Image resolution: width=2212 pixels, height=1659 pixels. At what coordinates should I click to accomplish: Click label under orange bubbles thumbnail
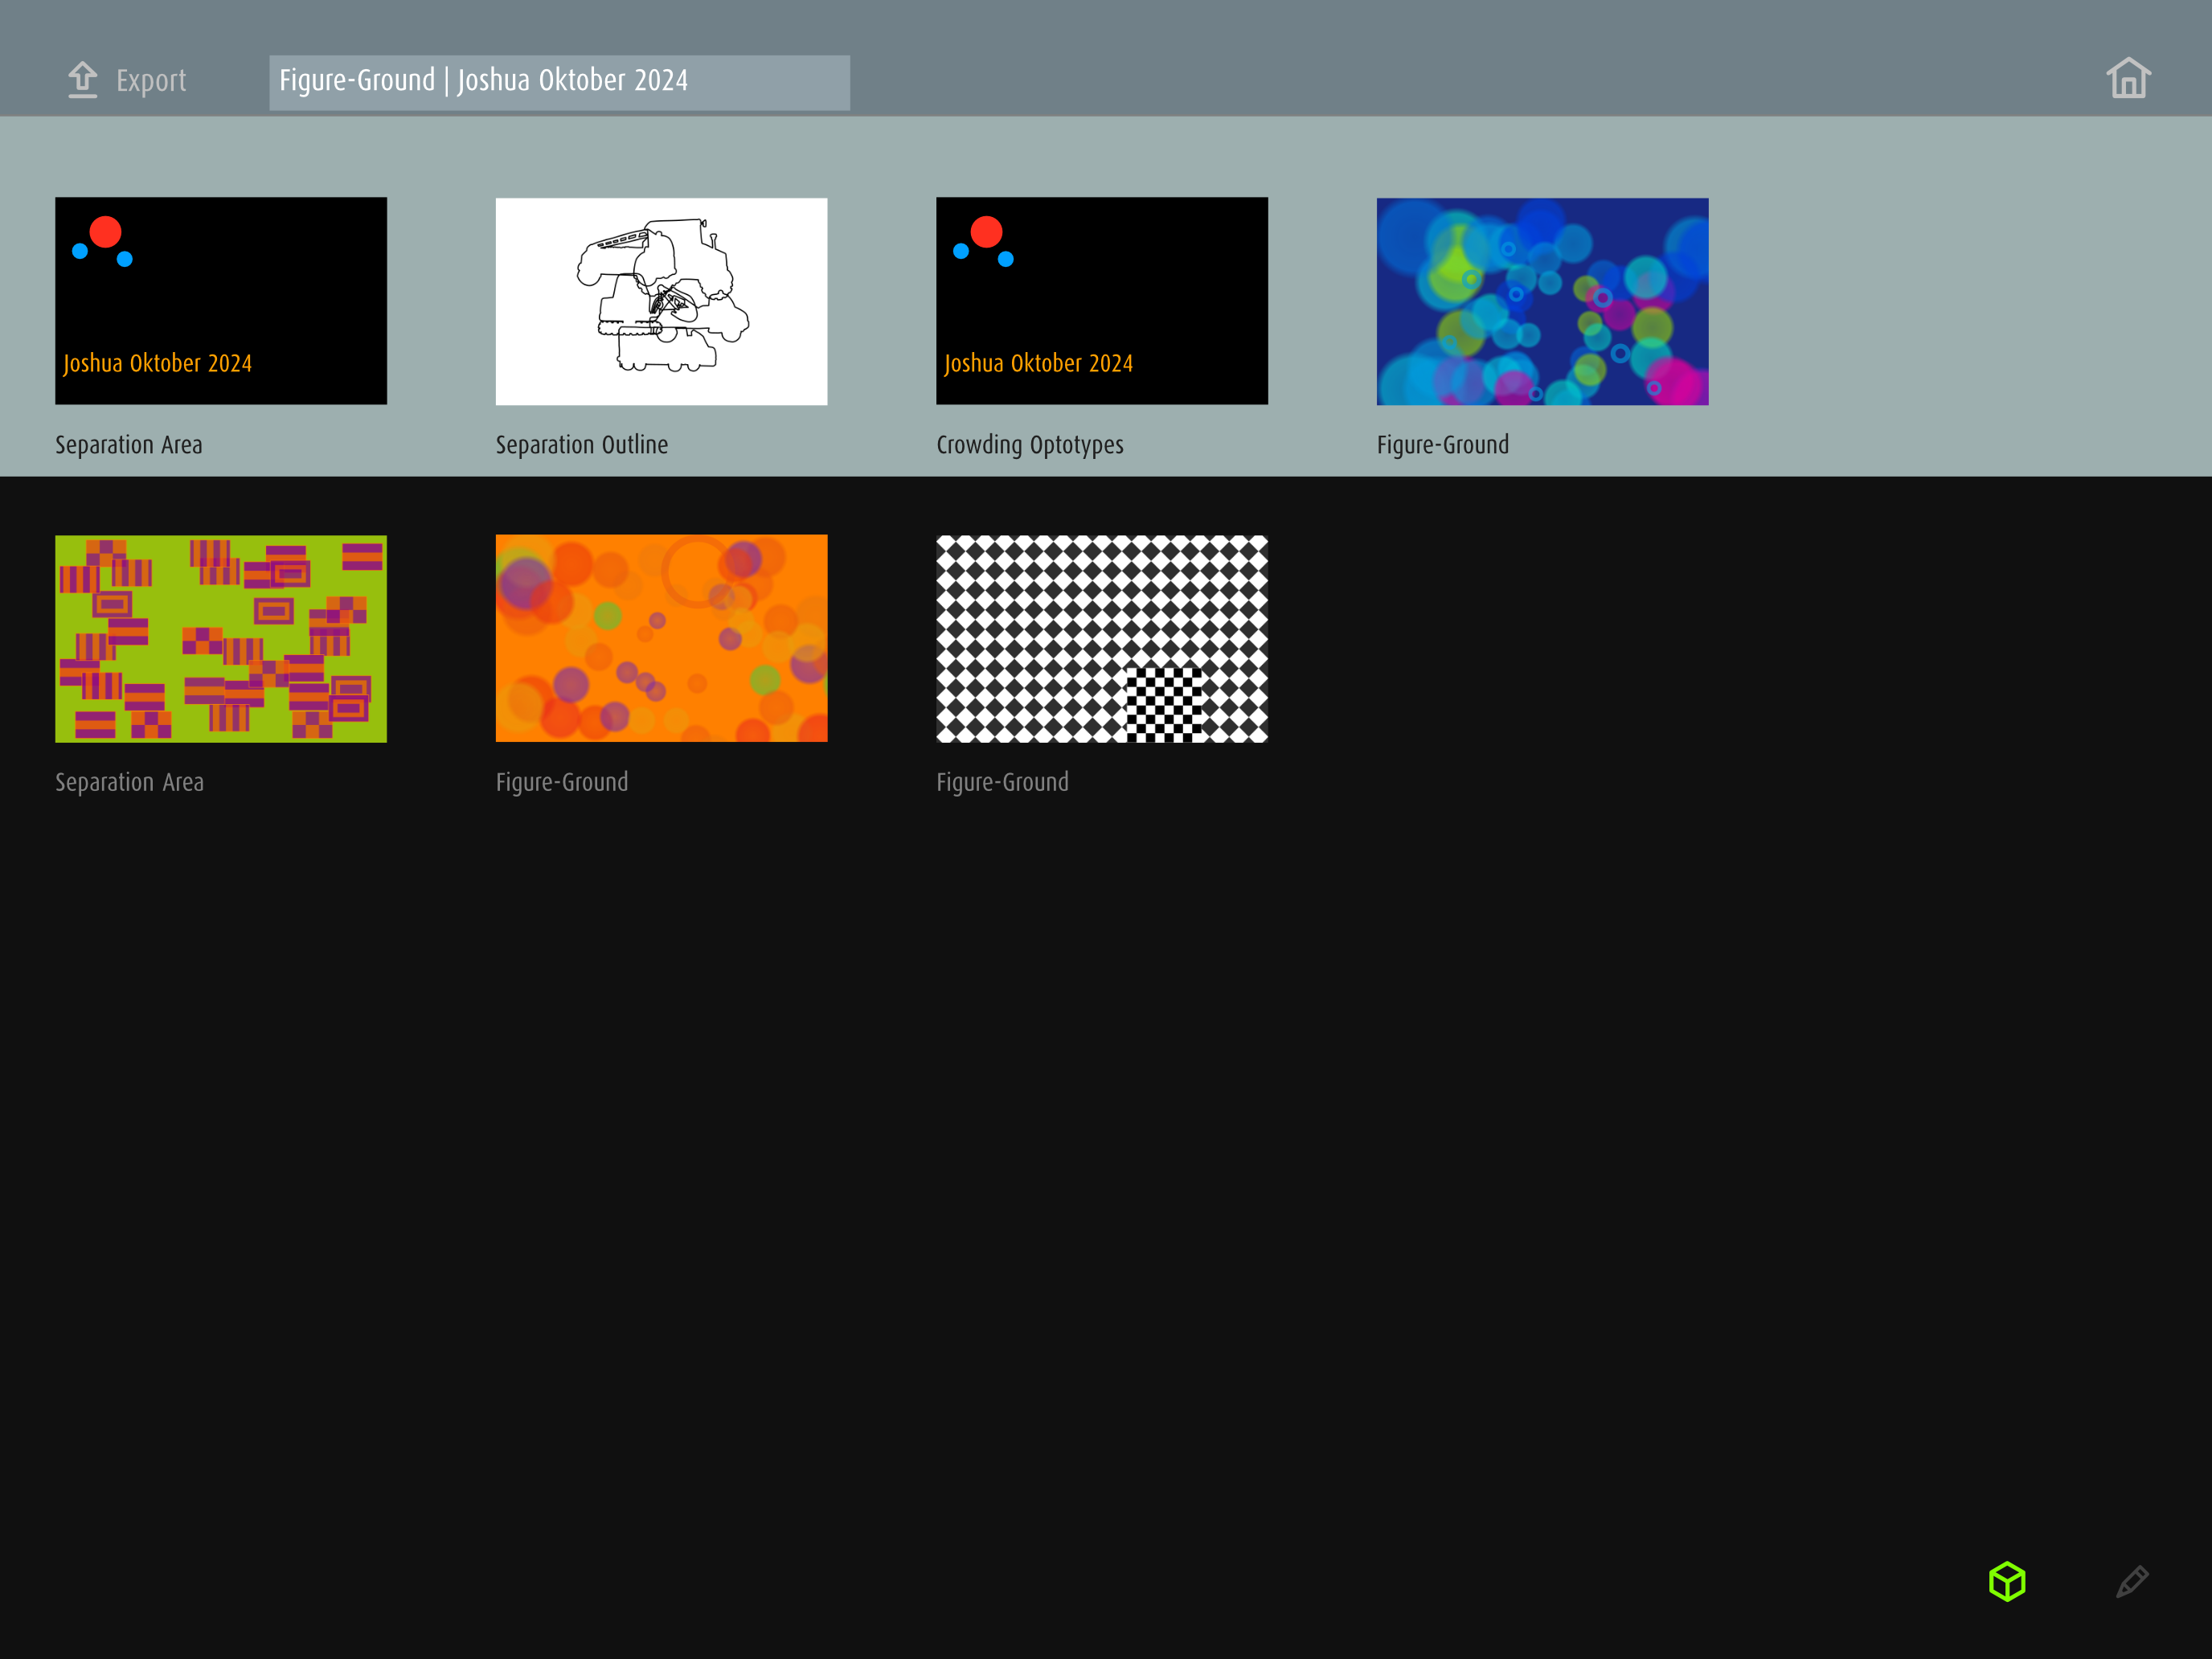point(562,782)
